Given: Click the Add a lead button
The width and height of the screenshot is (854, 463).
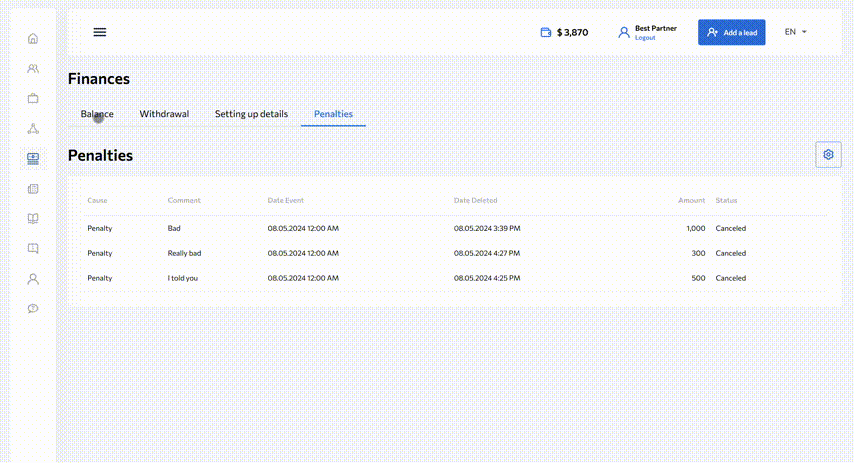Looking at the screenshot, I should pyautogui.click(x=731, y=33).
